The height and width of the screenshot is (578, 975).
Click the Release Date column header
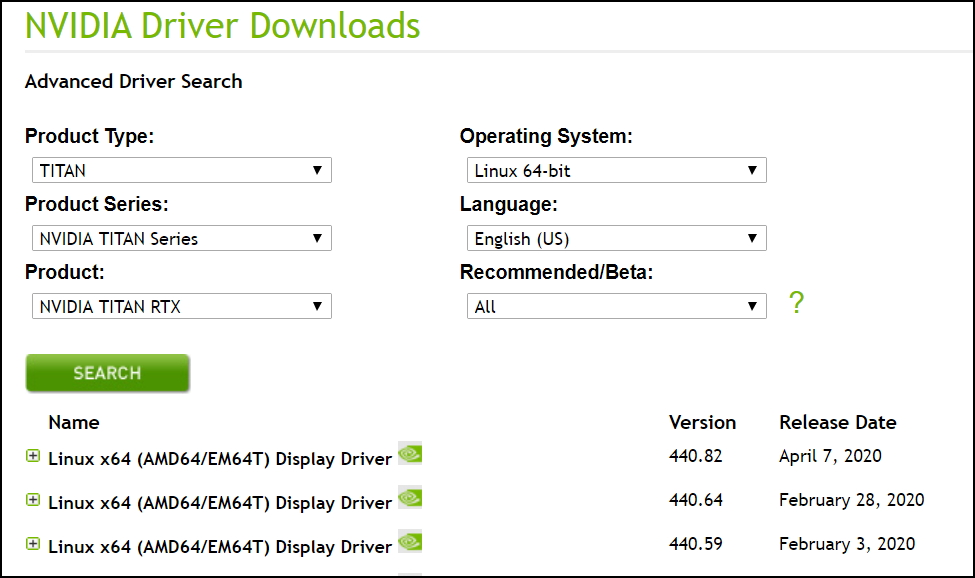(x=838, y=423)
